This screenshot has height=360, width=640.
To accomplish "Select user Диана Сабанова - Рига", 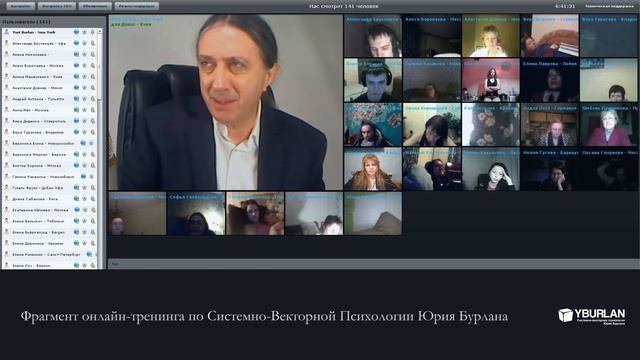I will (x=34, y=199).
